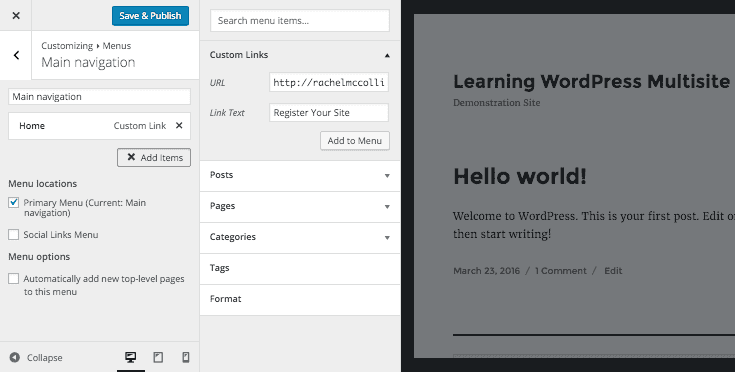Viewport: 735px width, 372px height.
Task: Switch to mobile phone preview icon
Action: click(x=186, y=357)
